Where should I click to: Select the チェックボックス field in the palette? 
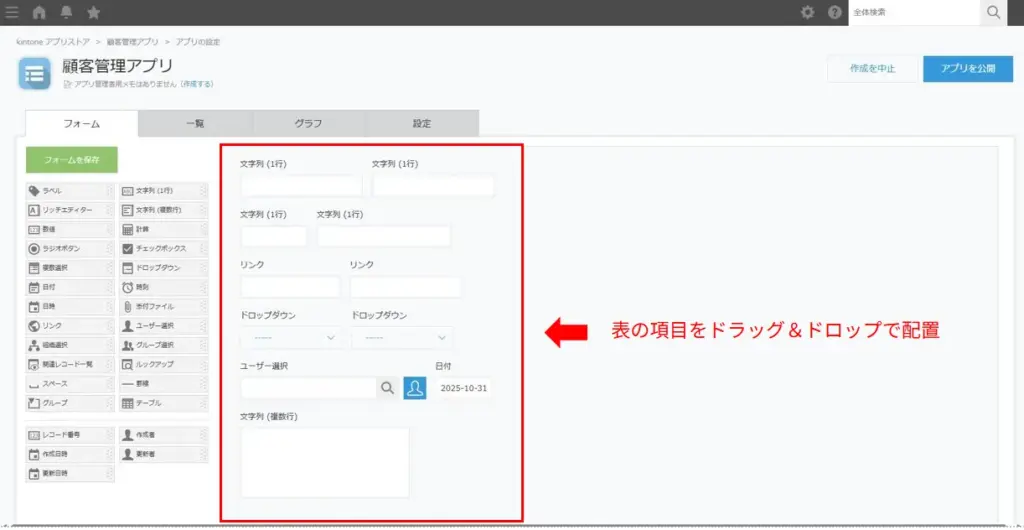164,249
